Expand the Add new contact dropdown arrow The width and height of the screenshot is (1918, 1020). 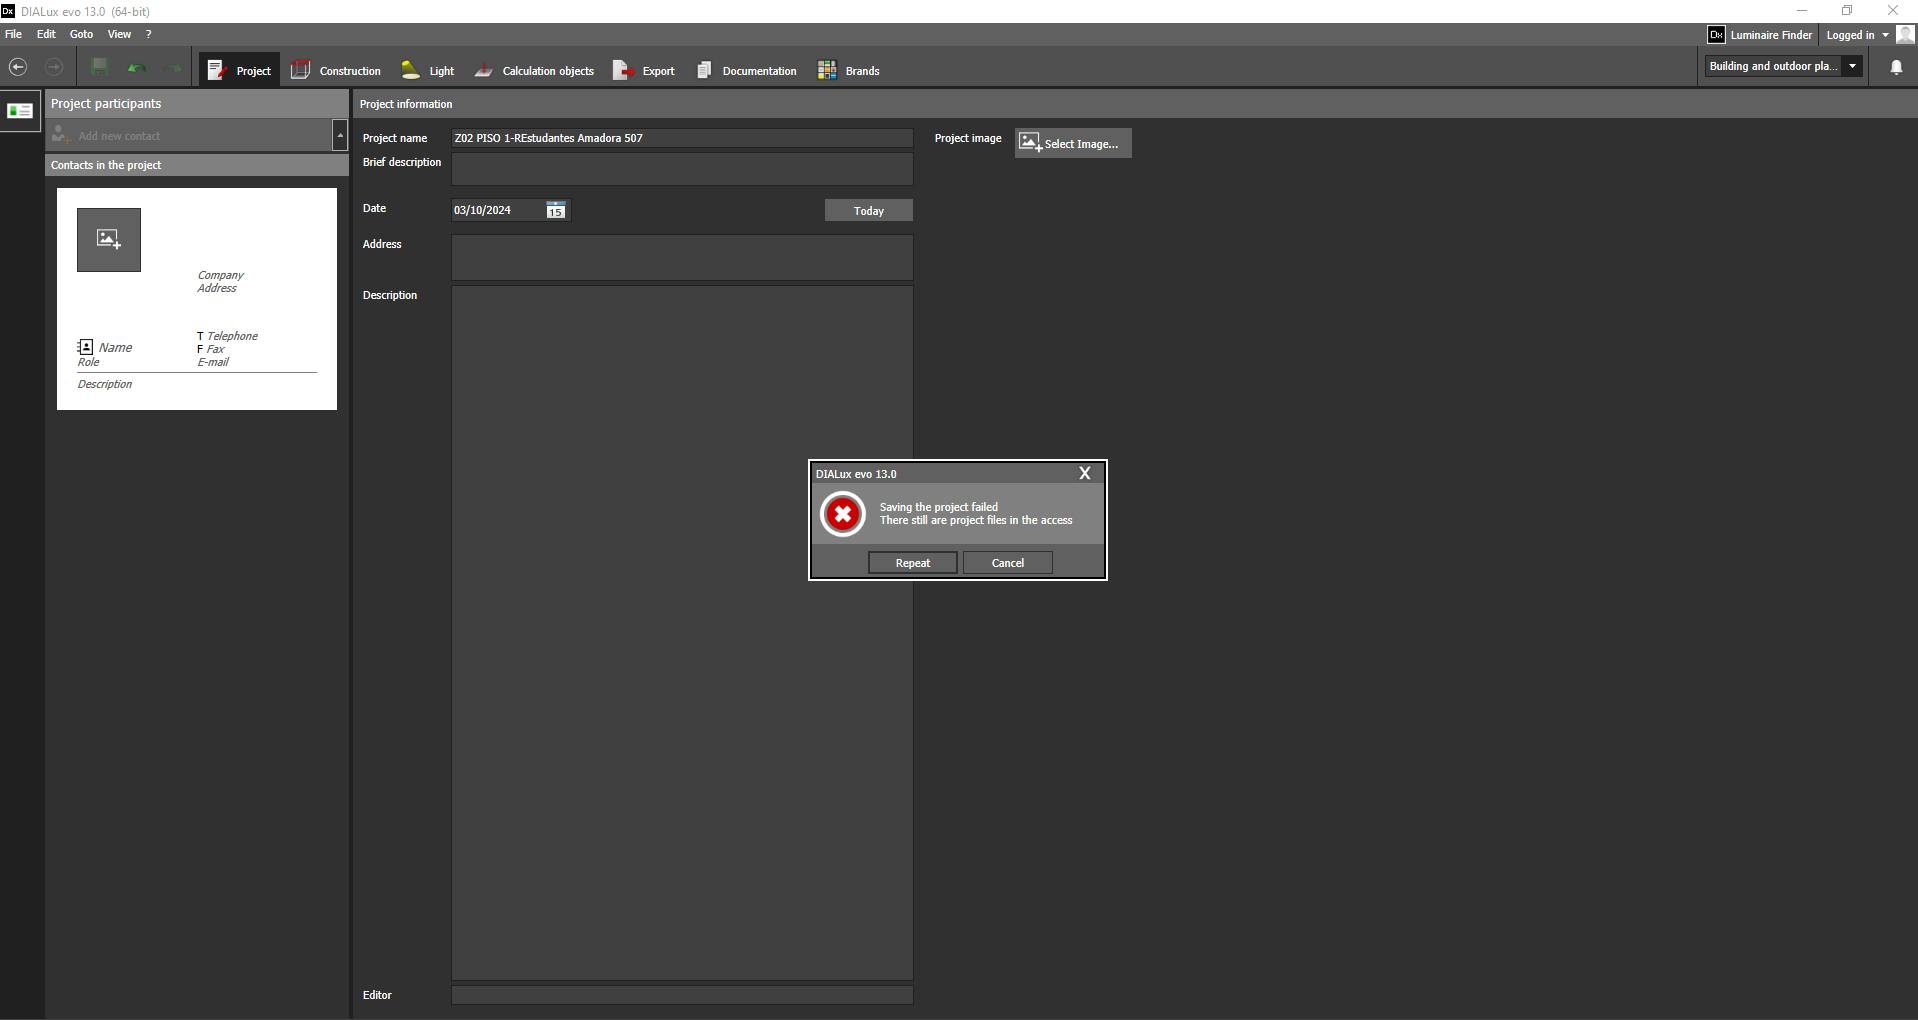340,135
